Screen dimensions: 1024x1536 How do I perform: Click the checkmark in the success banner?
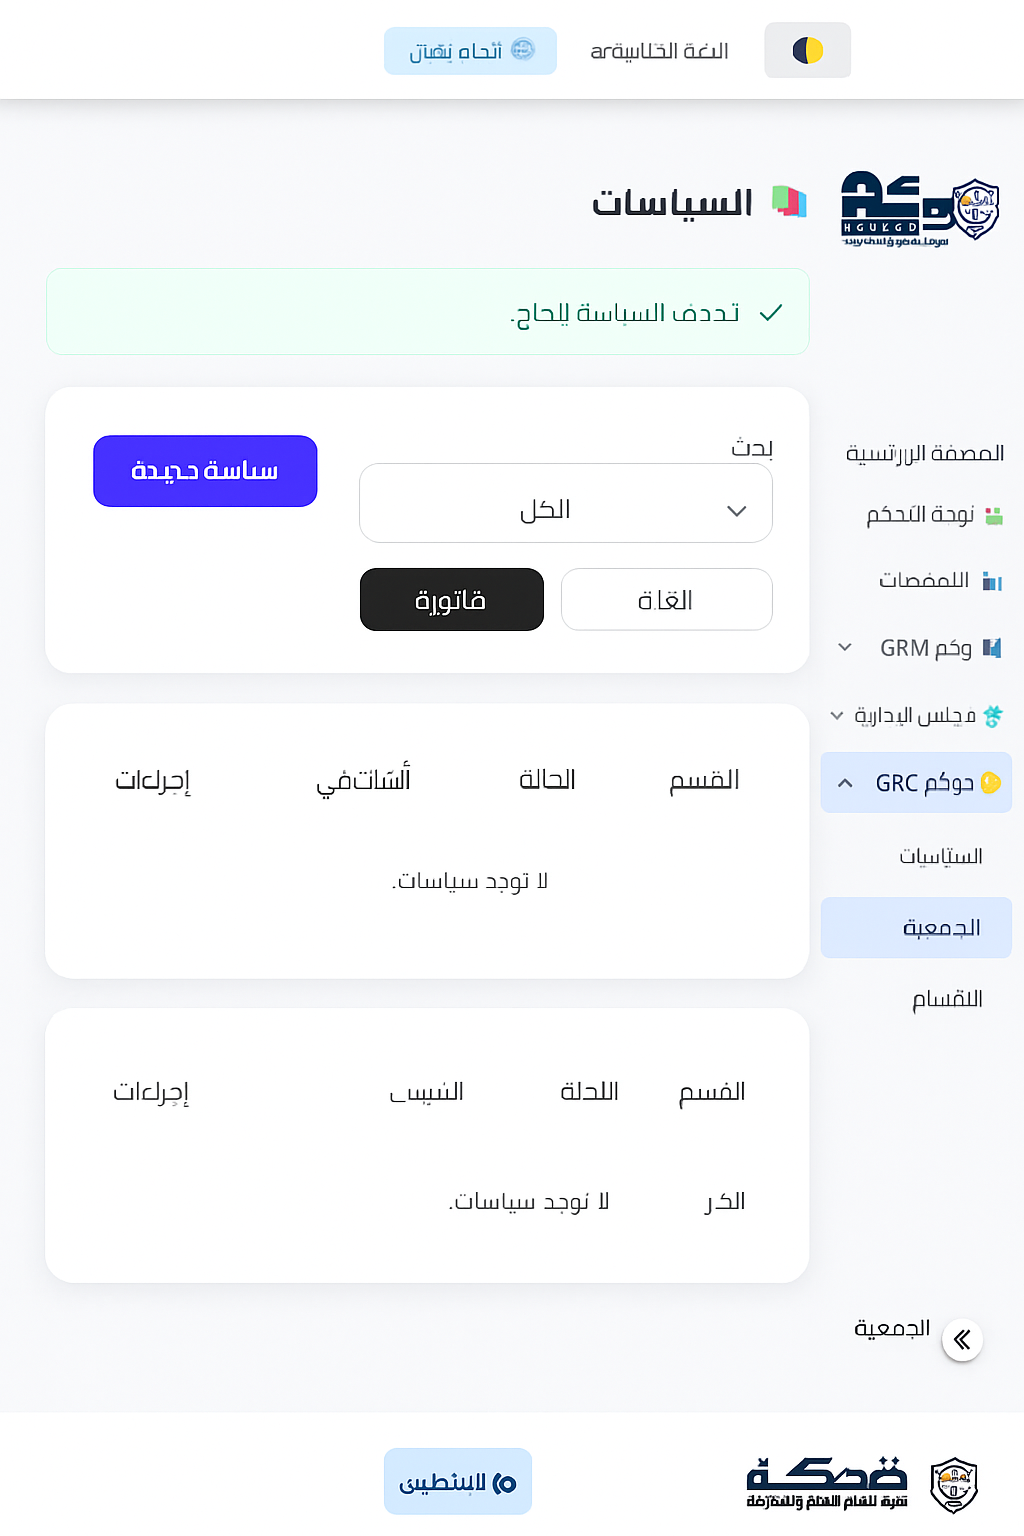point(769,313)
